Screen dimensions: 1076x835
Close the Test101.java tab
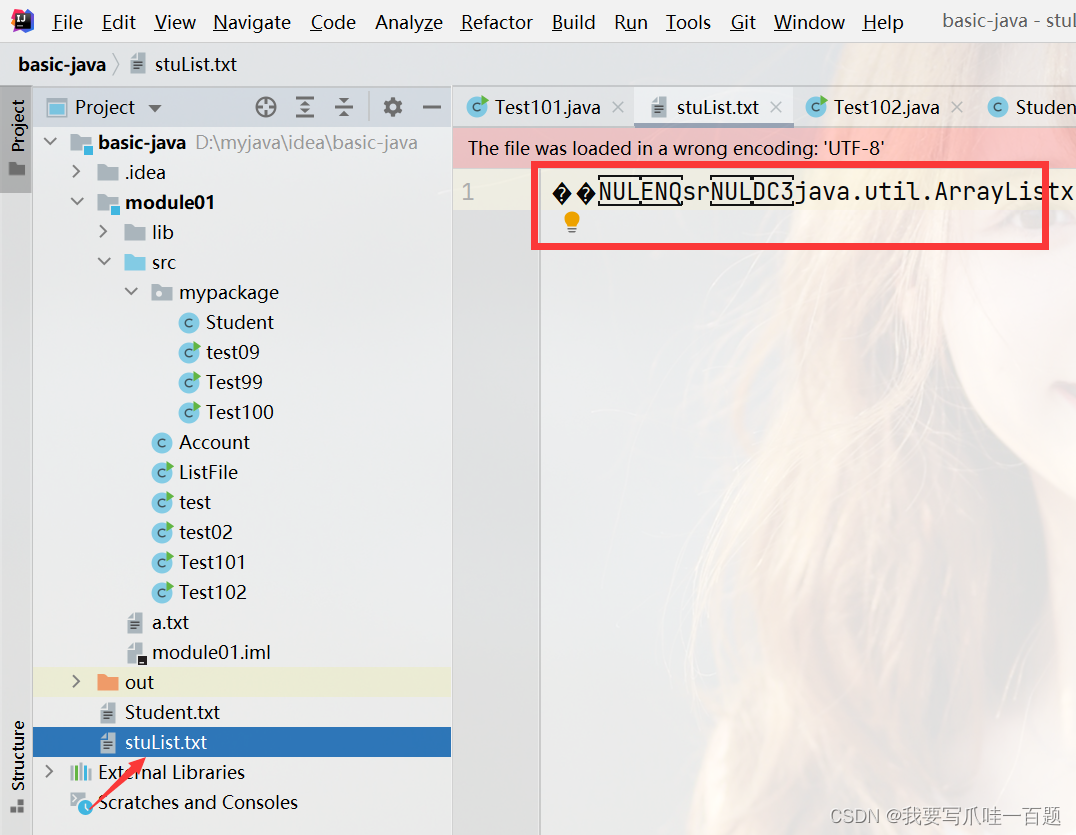click(617, 106)
